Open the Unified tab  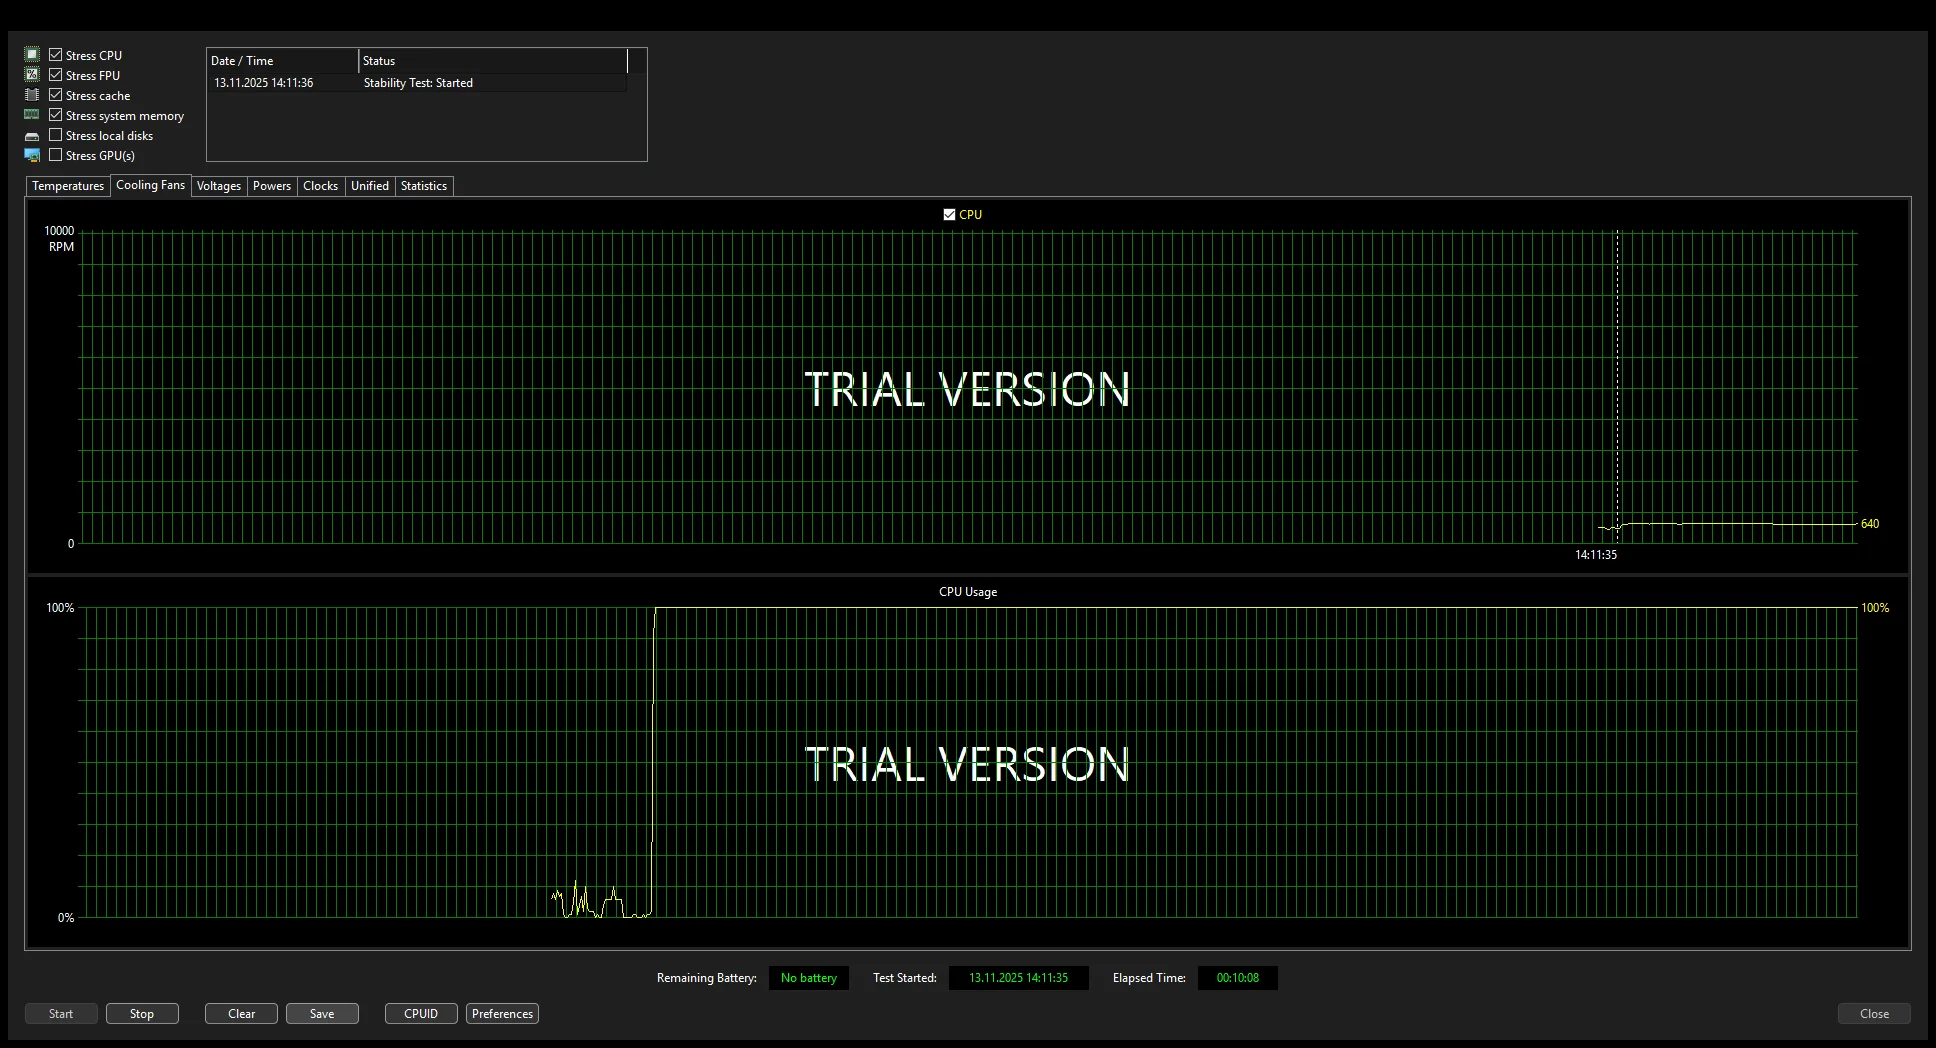click(x=370, y=186)
